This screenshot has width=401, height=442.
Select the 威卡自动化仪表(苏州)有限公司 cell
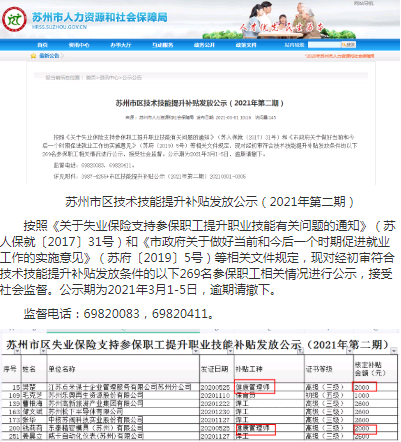tap(123, 436)
